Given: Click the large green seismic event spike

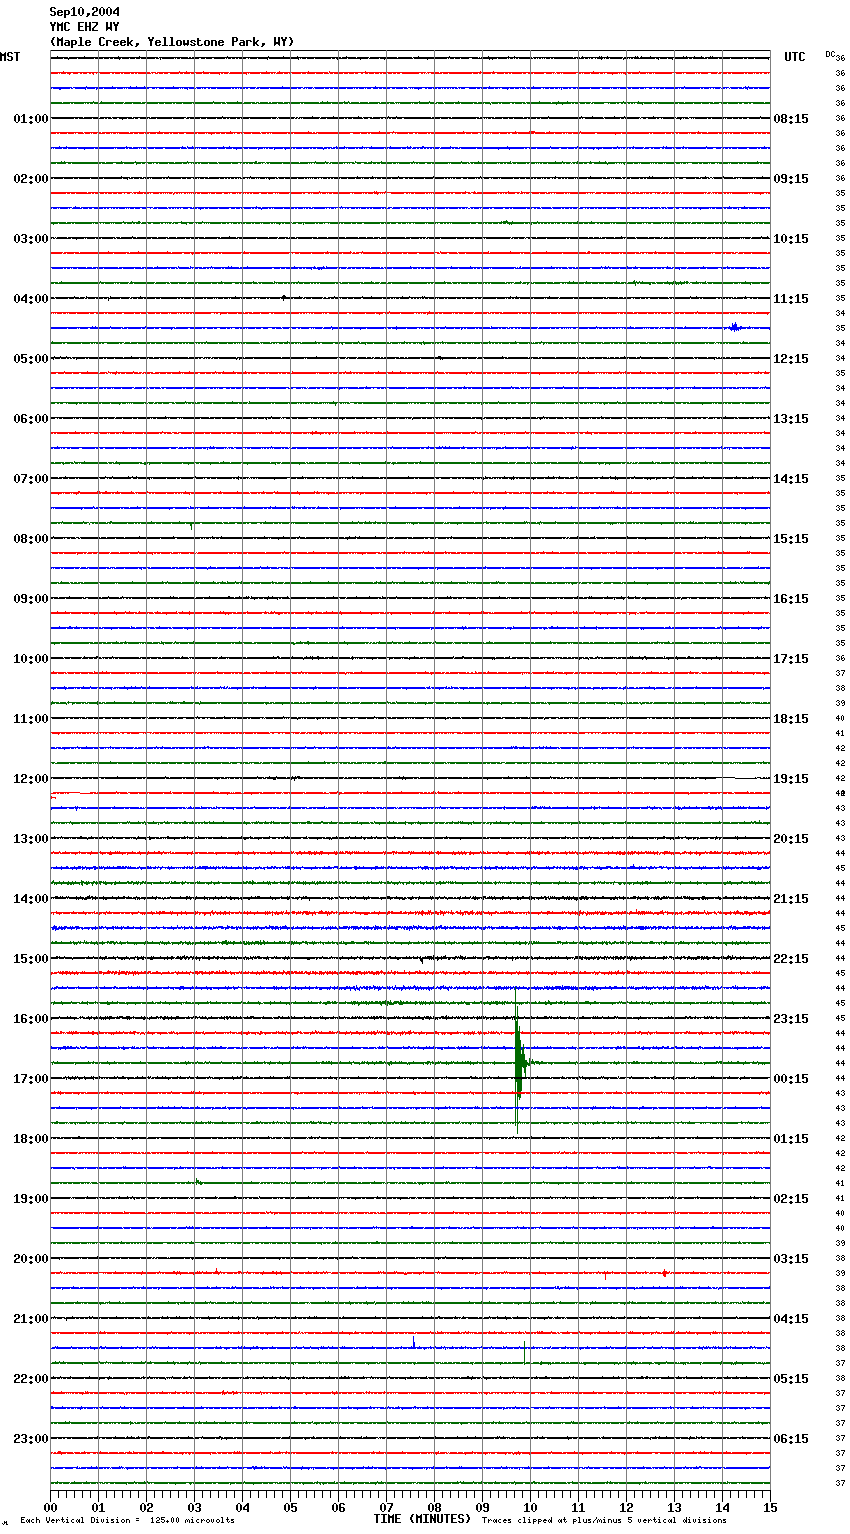Looking at the screenshot, I should coord(519,1063).
